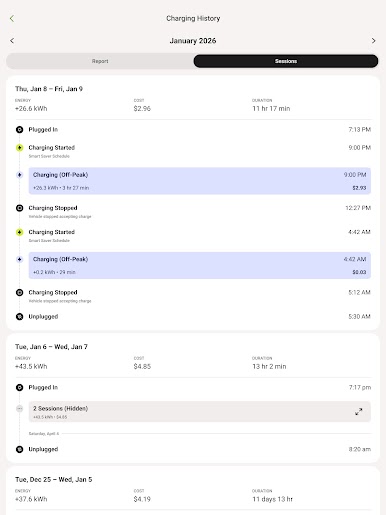Advance to next month after January 2026
Screen dimensions: 386x515
373,41
